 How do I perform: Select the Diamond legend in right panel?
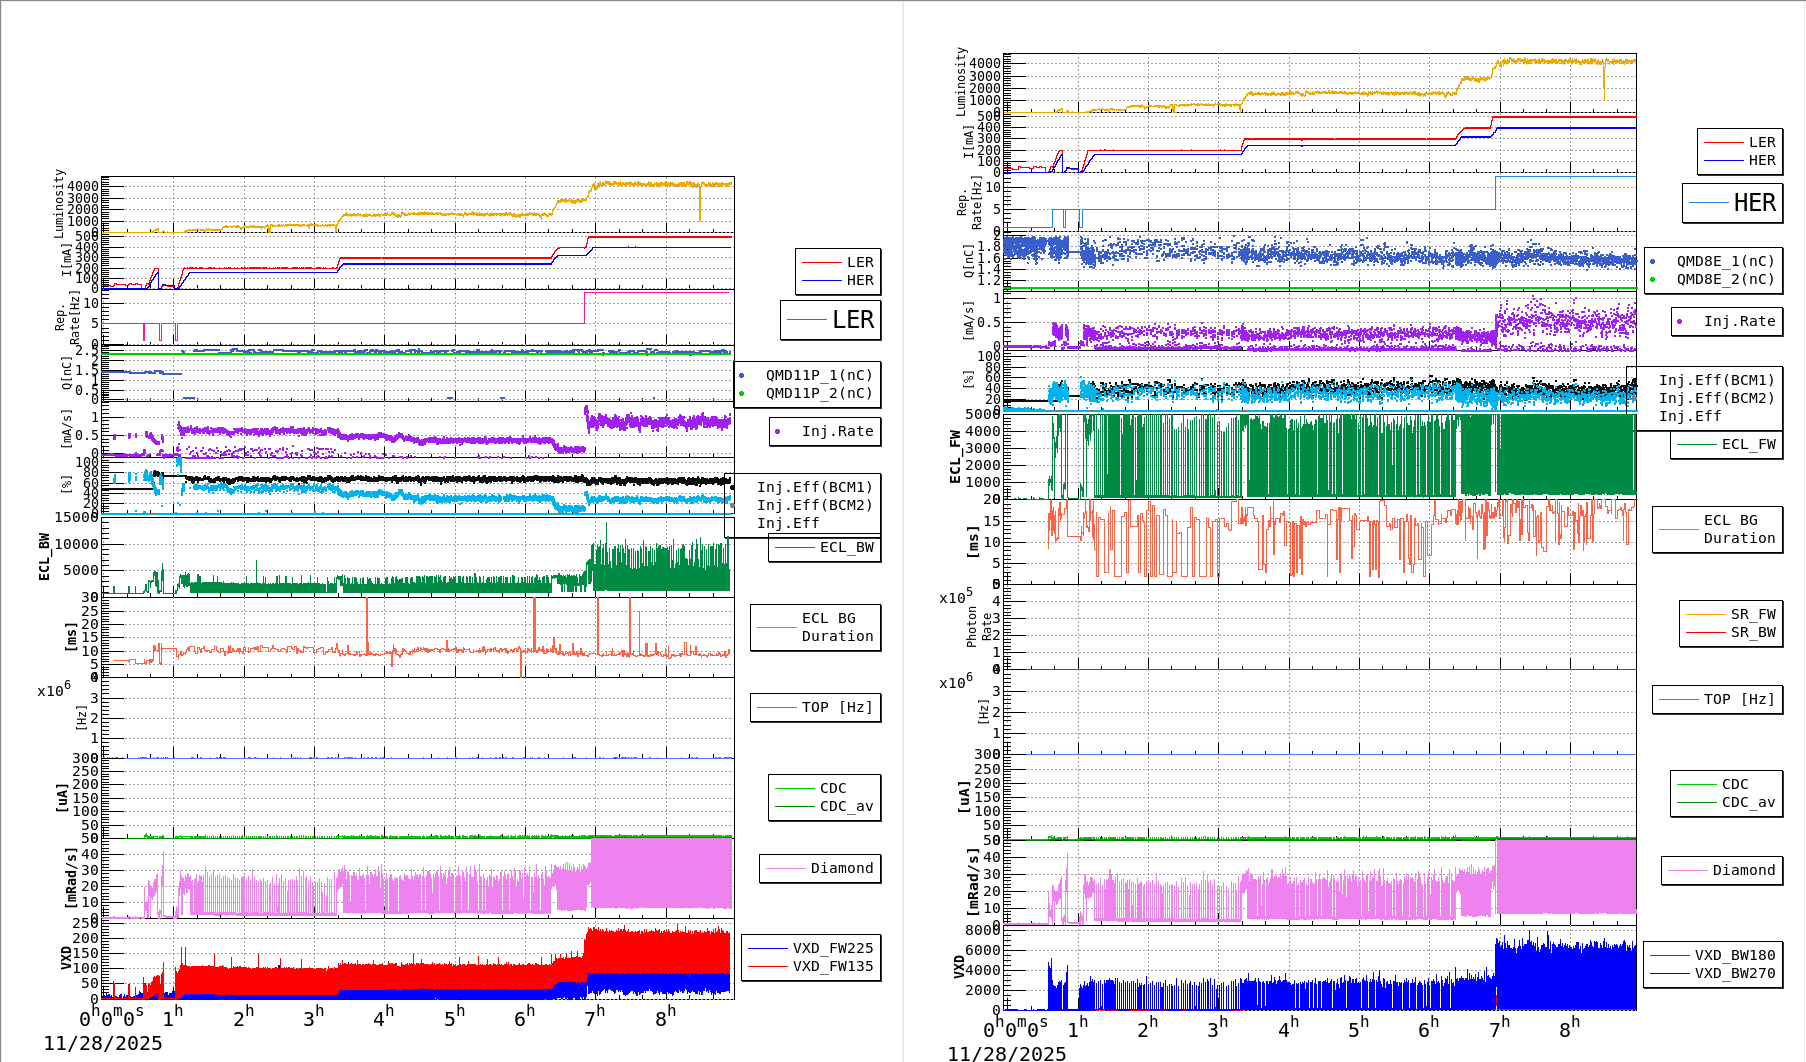click(1722, 870)
